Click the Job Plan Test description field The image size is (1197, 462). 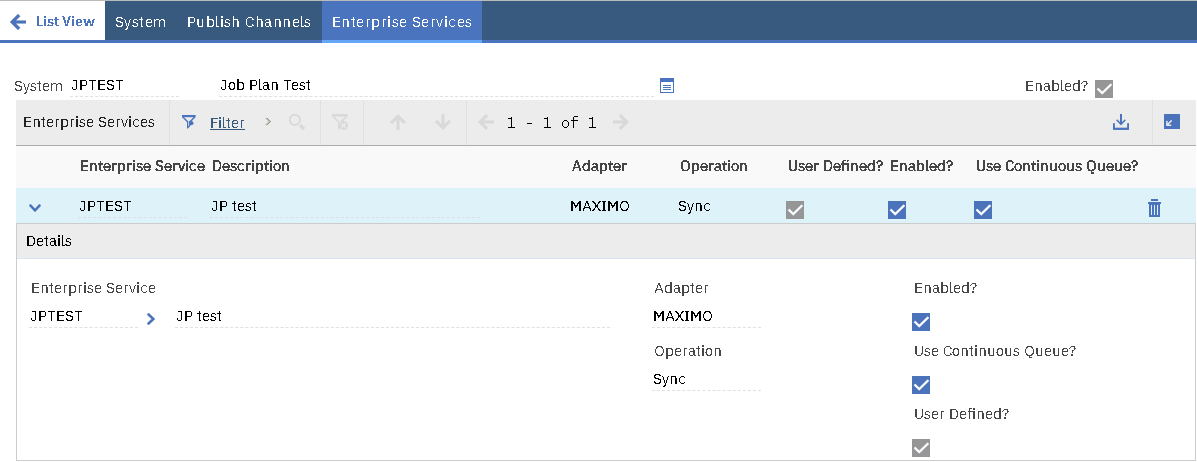[437, 86]
